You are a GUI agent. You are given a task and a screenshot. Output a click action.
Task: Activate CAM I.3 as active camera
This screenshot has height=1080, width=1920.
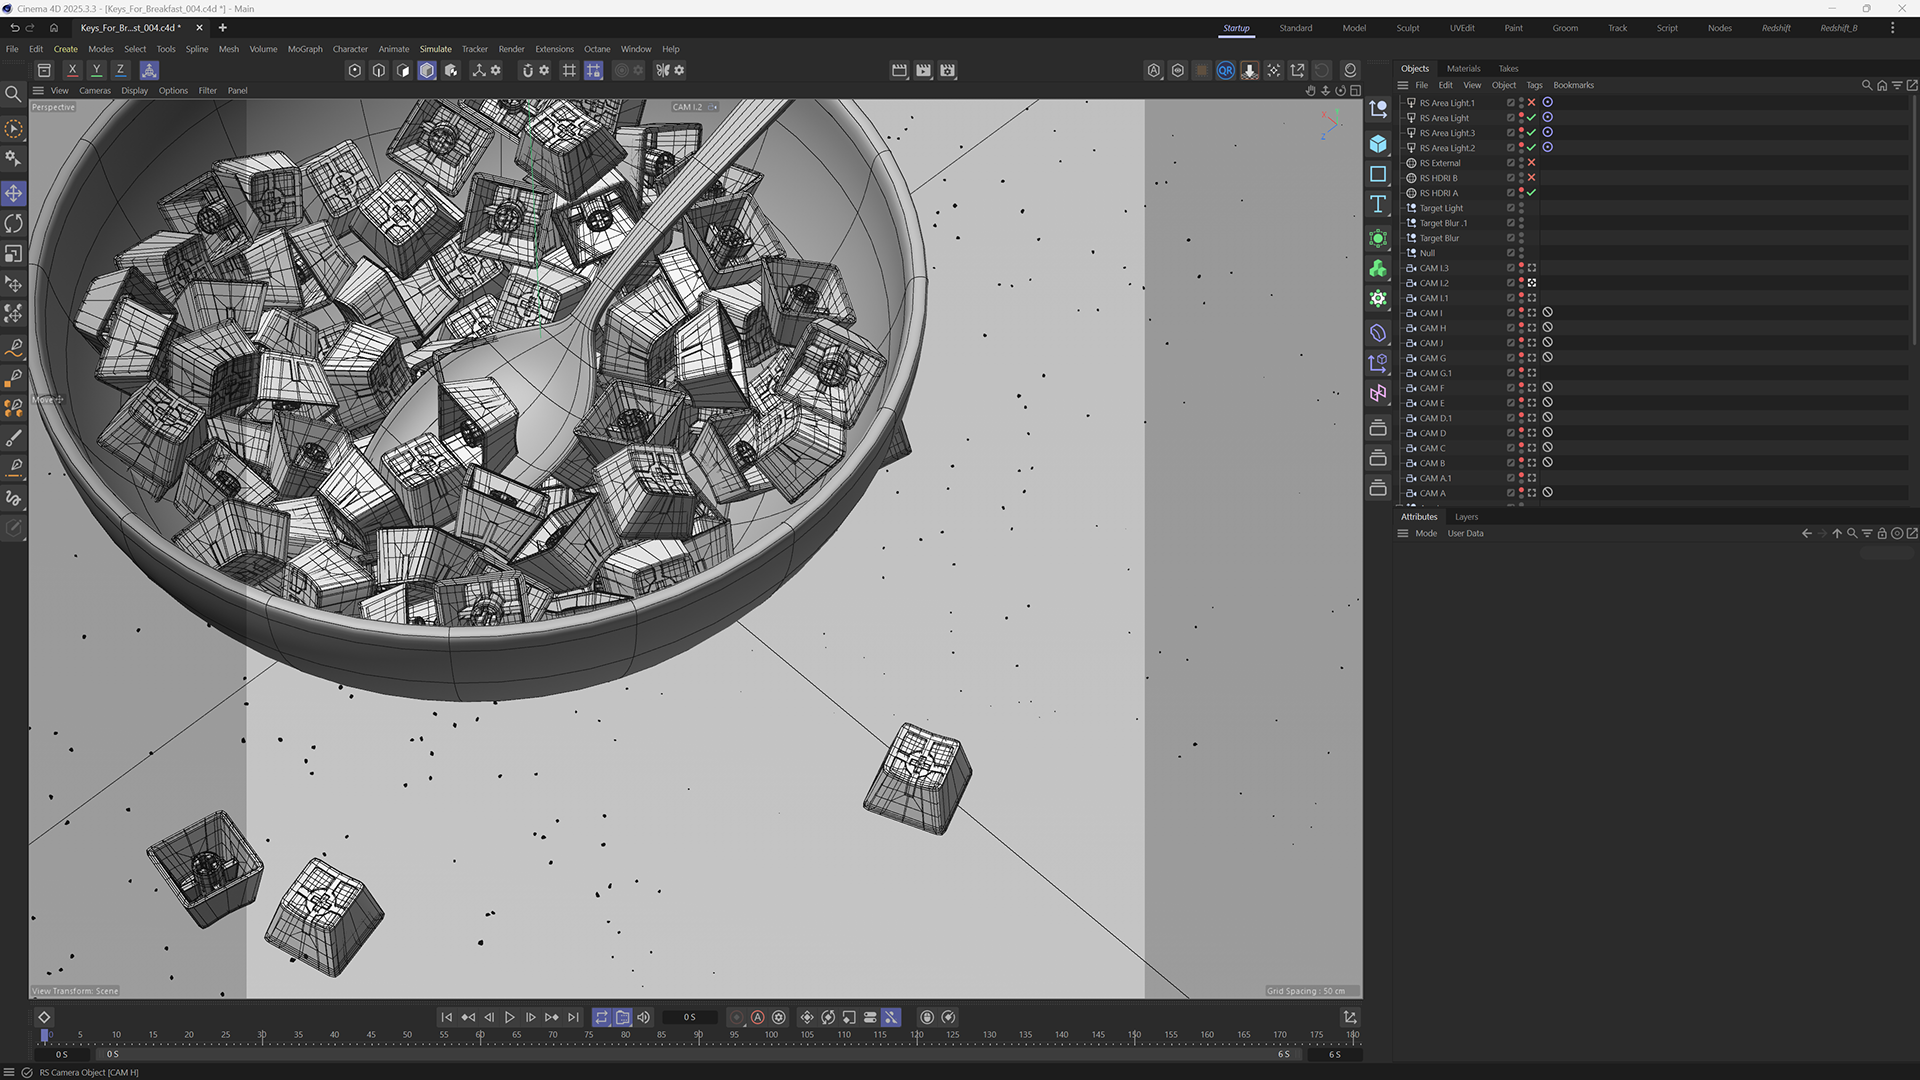click(1531, 268)
